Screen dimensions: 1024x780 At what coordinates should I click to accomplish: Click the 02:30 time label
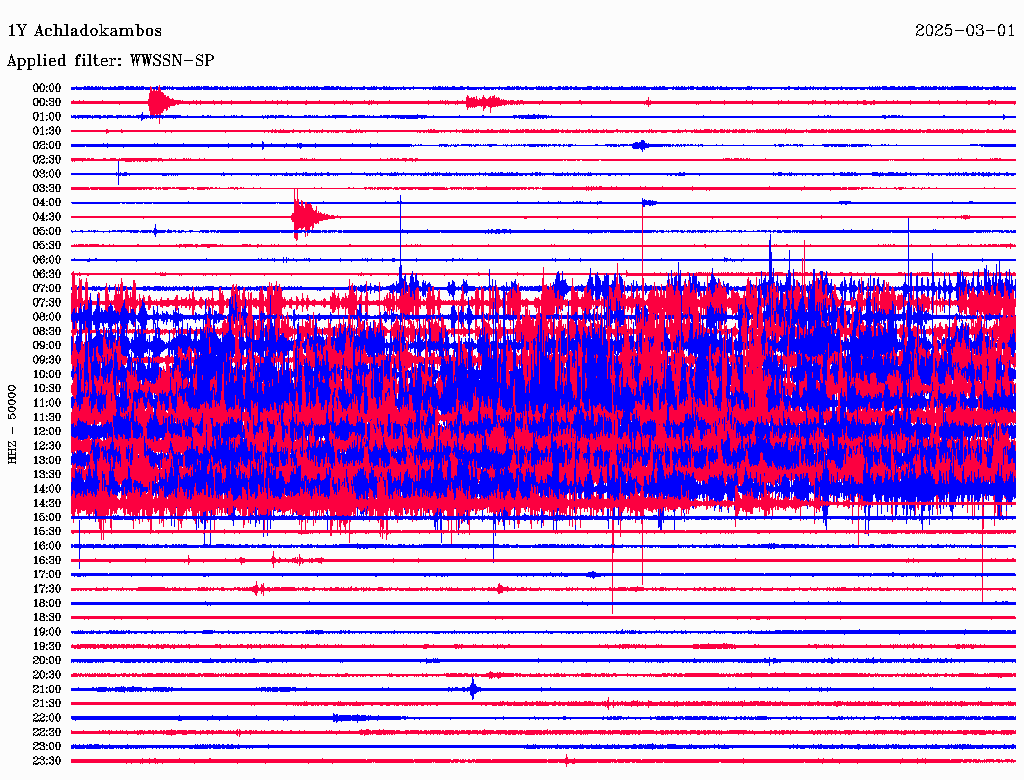click(x=47, y=160)
